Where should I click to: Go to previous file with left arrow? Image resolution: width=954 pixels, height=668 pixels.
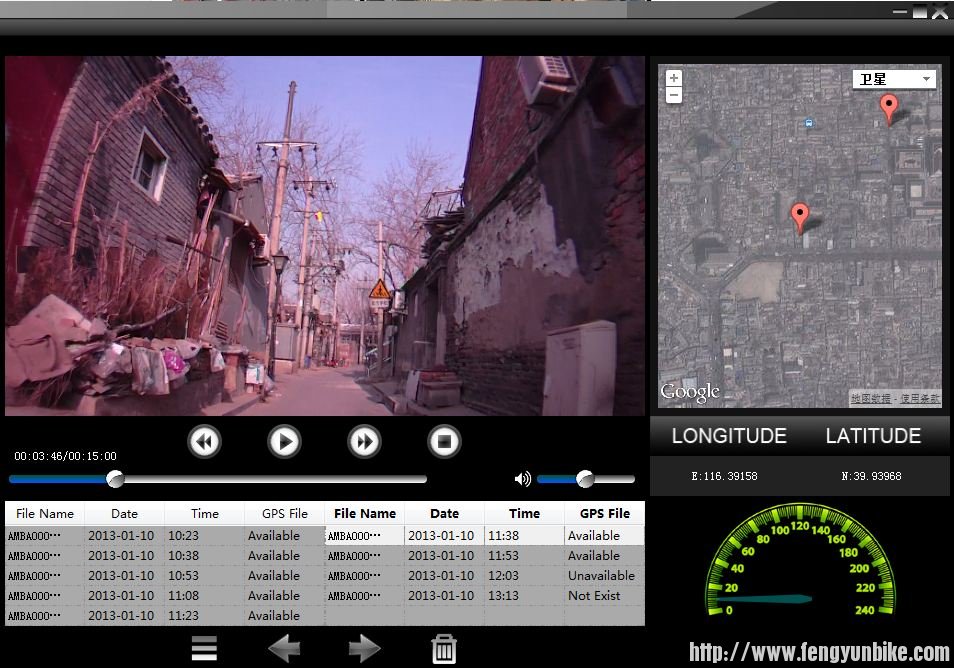coord(284,648)
